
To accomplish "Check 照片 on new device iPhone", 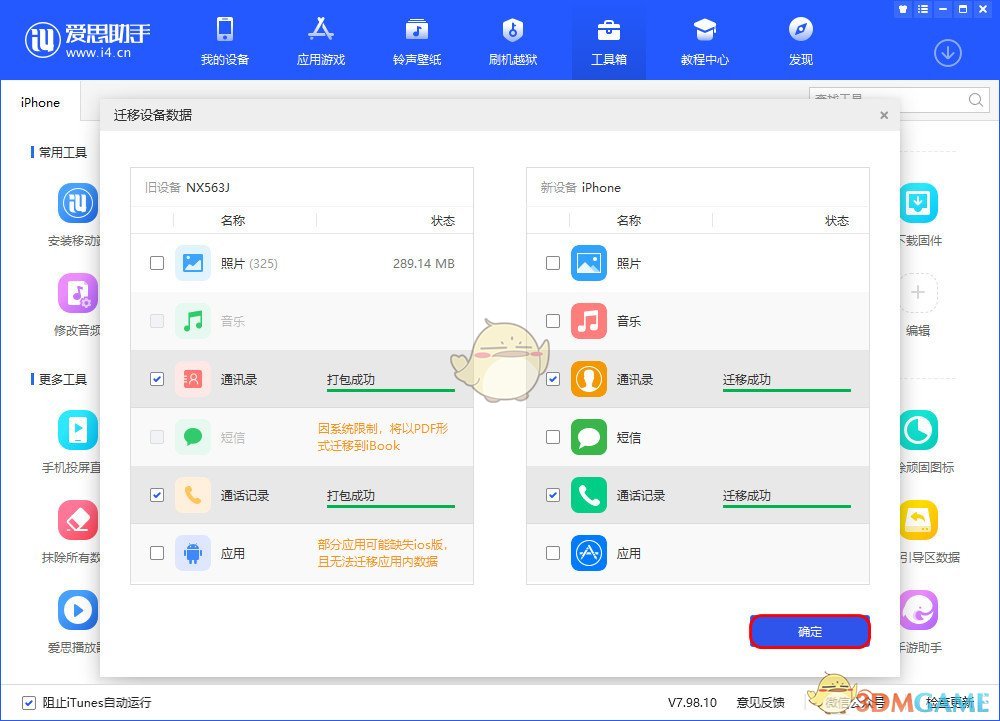I will coord(553,263).
